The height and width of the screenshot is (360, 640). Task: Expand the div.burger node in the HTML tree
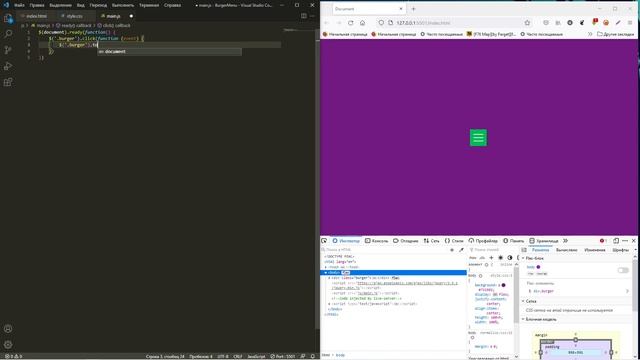tap(329, 278)
